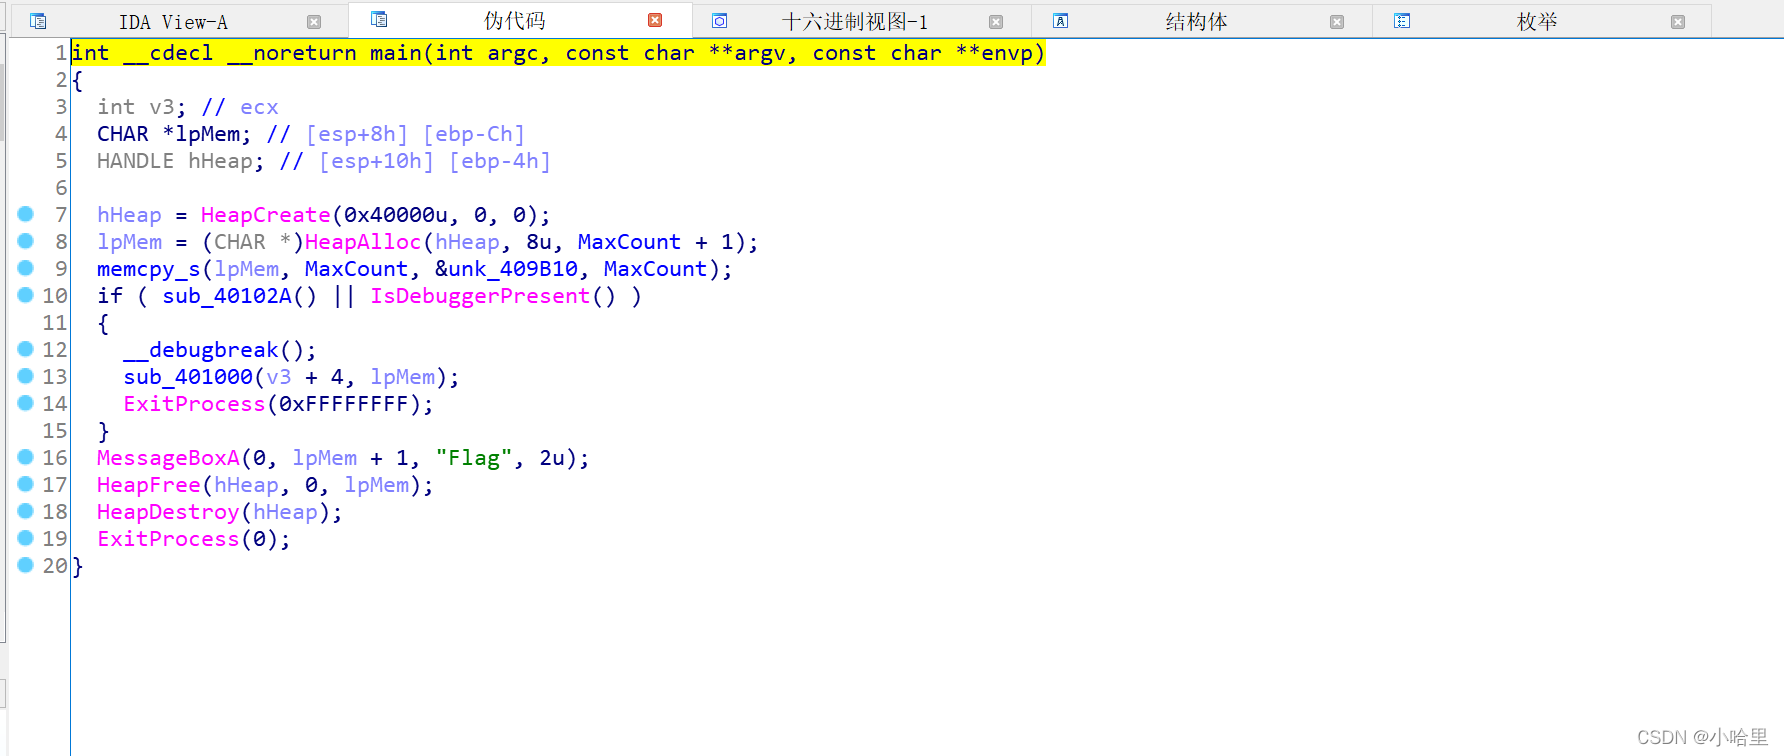The height and width of the screenshot is (756, 1784).
Task: Select the HeapAlloc function call
Action: [x=363, y=242]
